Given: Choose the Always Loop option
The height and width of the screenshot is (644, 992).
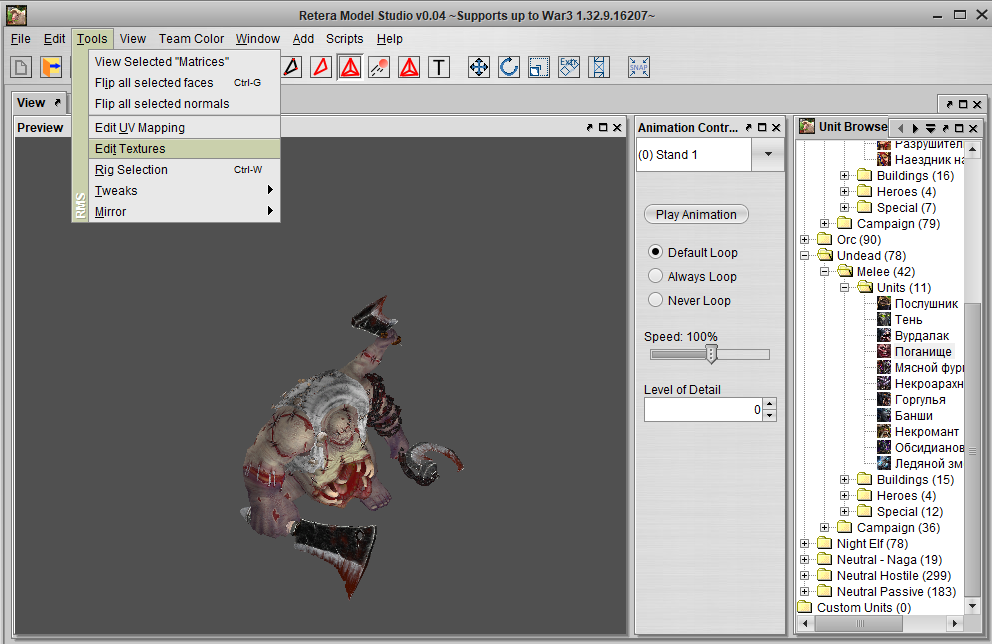Looking at the screenshot, I should [x=656, y=276].
